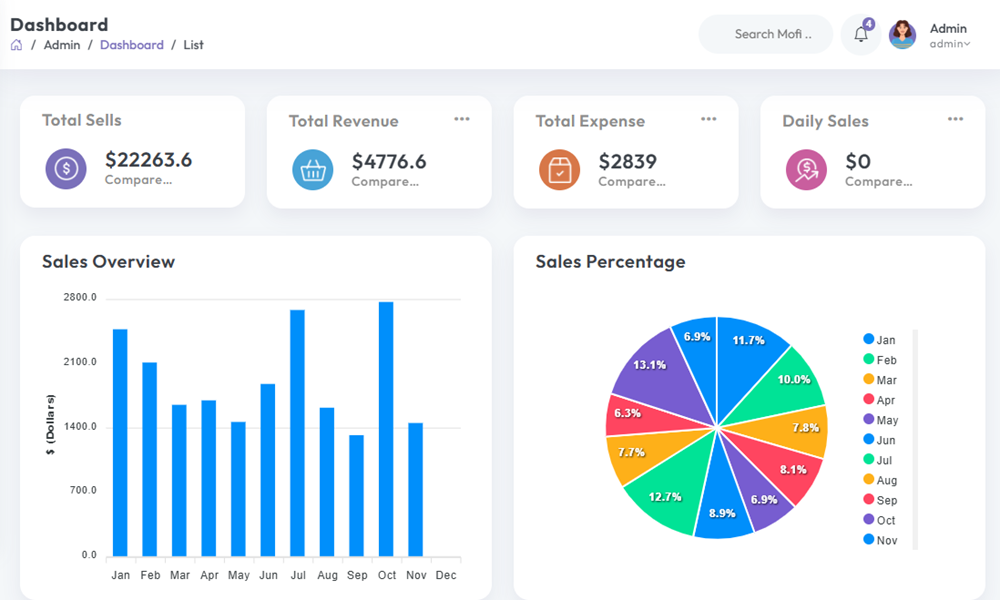
Task: Toggle Jan series in pie chart legend
Action: click(880, 340)
